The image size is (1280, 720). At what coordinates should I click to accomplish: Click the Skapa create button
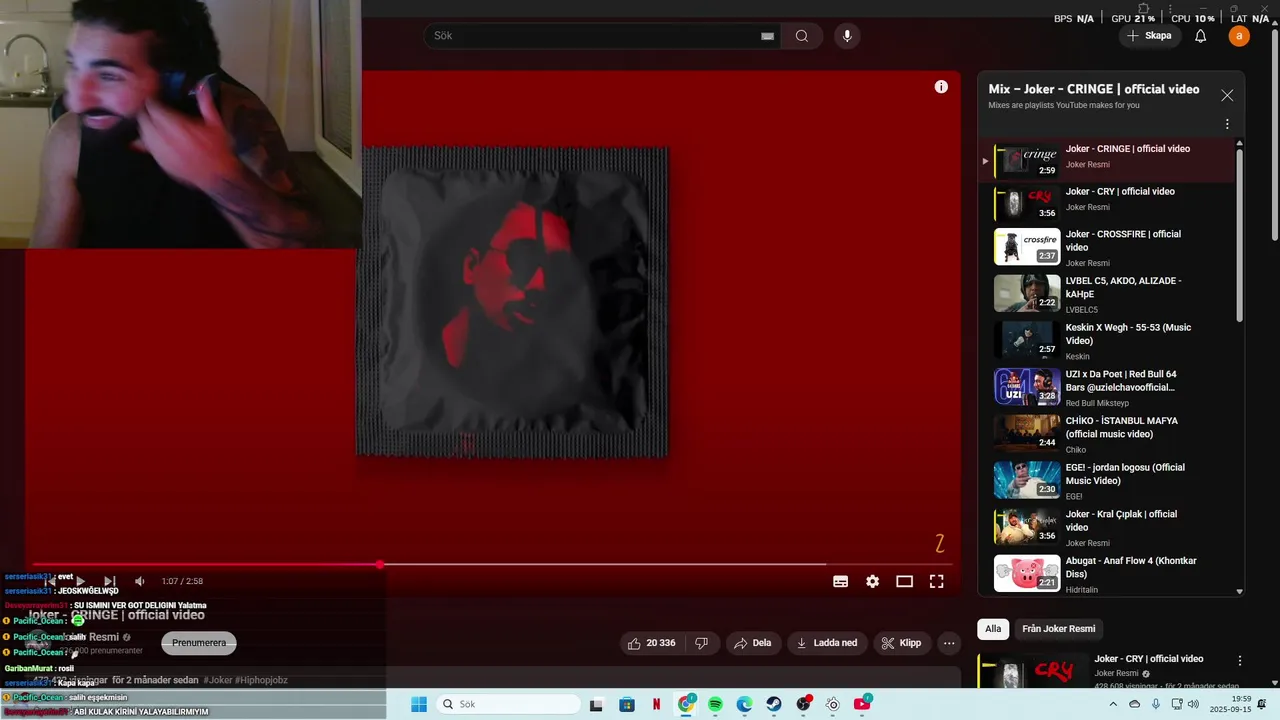pos(1149,36)
